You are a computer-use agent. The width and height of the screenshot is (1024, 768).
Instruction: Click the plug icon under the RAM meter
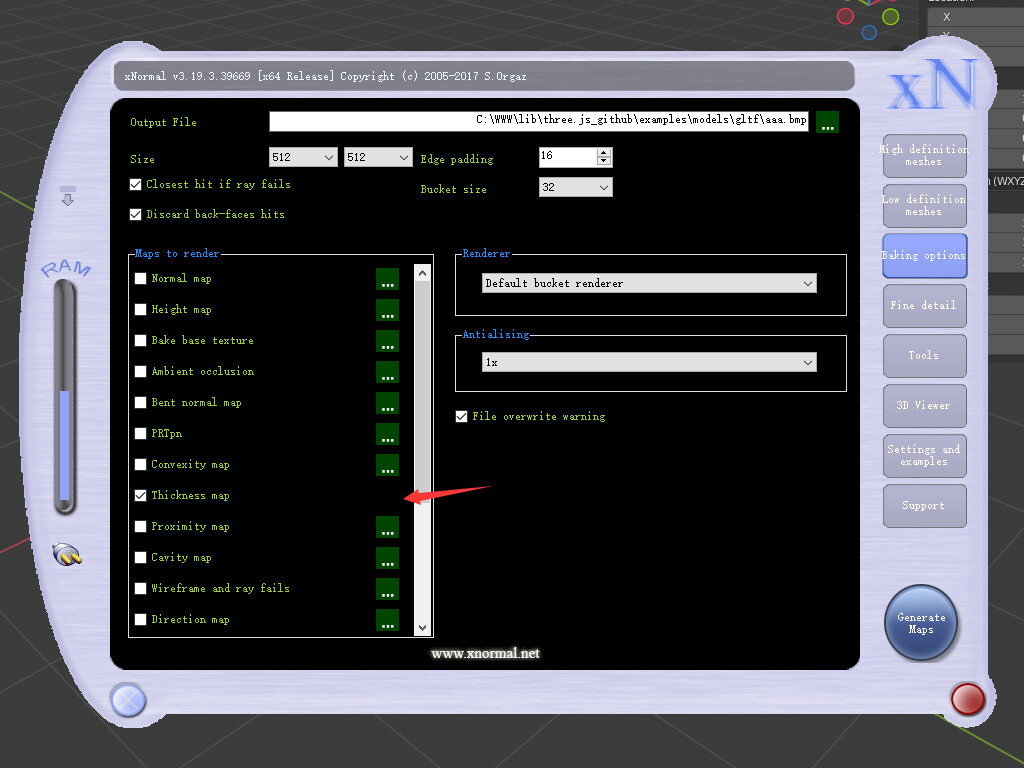click(x=67, y=554)
